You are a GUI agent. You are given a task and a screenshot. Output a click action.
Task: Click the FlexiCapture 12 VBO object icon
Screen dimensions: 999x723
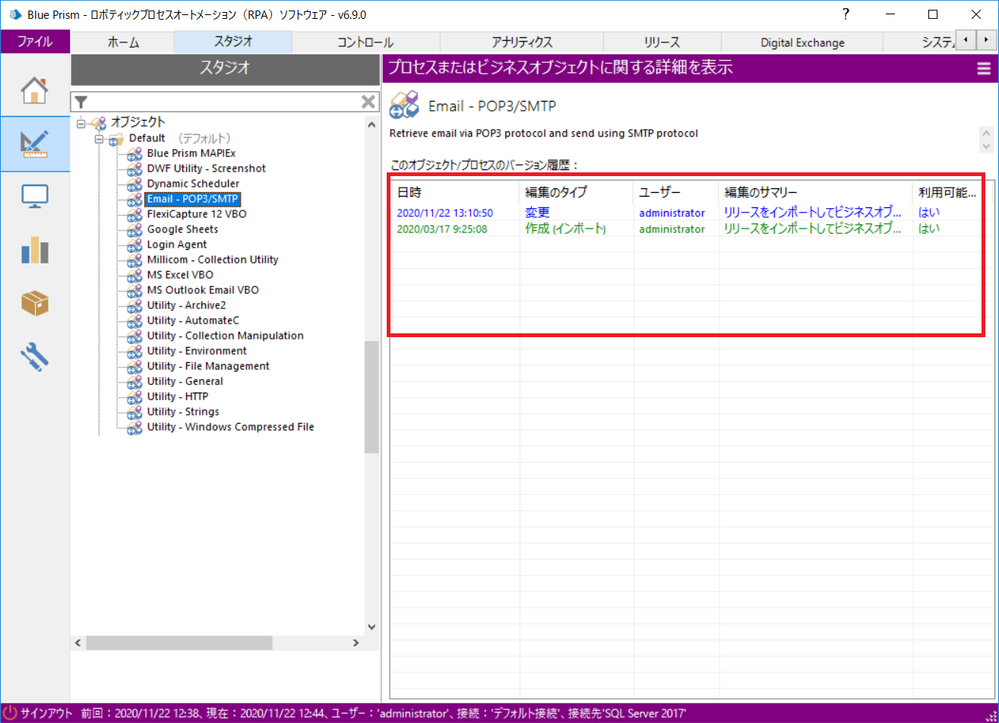134,215
